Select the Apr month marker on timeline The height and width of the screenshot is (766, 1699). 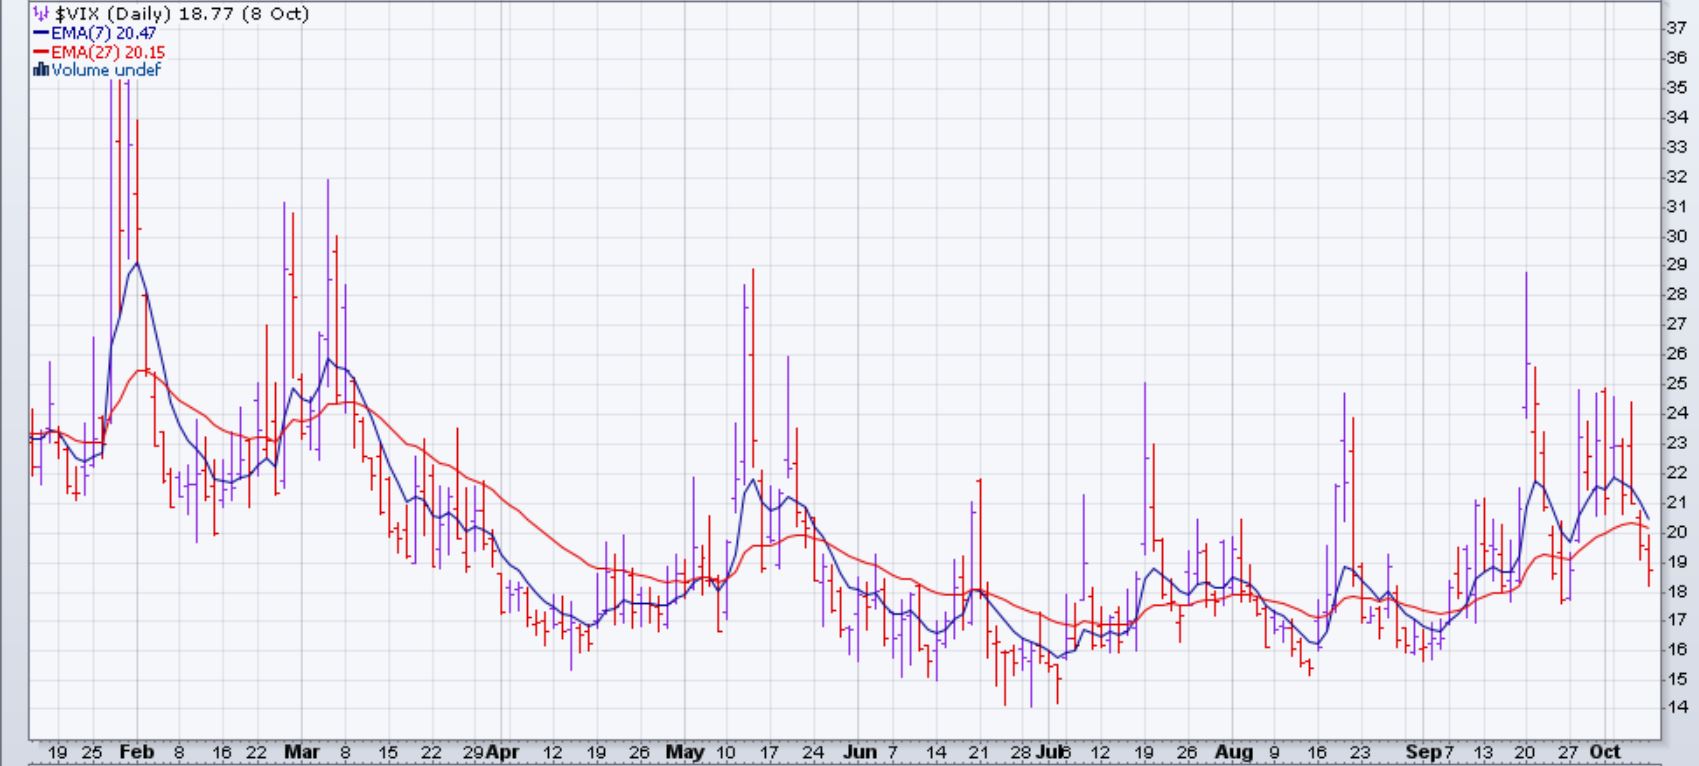tap(503, 752)
